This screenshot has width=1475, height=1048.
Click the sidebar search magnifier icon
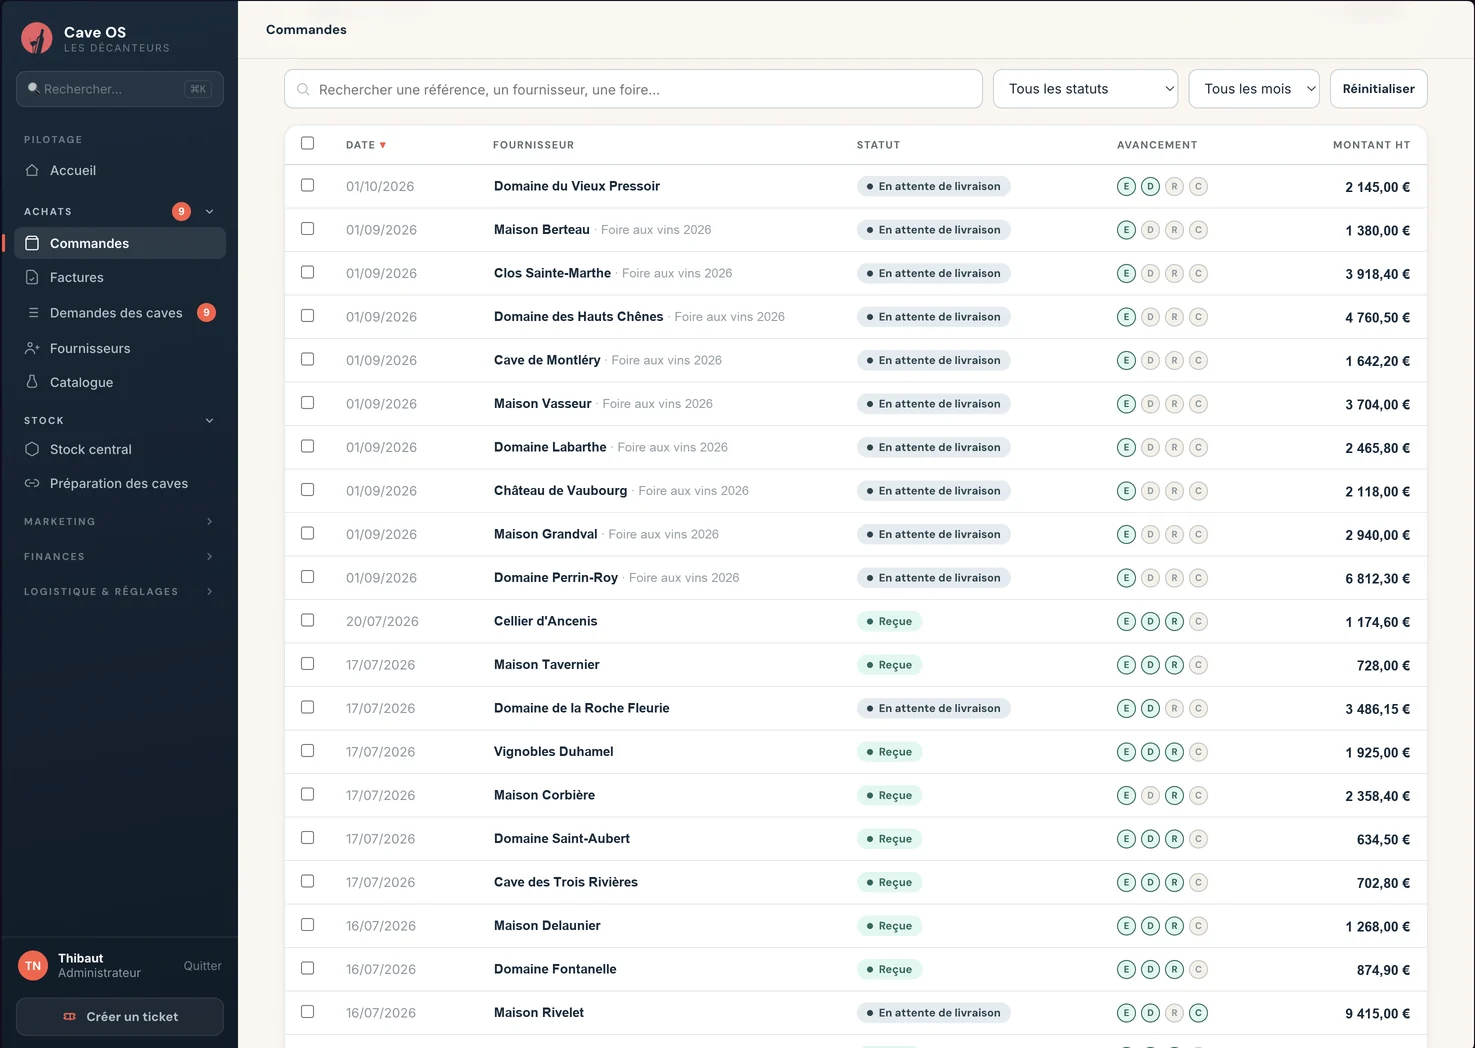(x=33, y=88)
